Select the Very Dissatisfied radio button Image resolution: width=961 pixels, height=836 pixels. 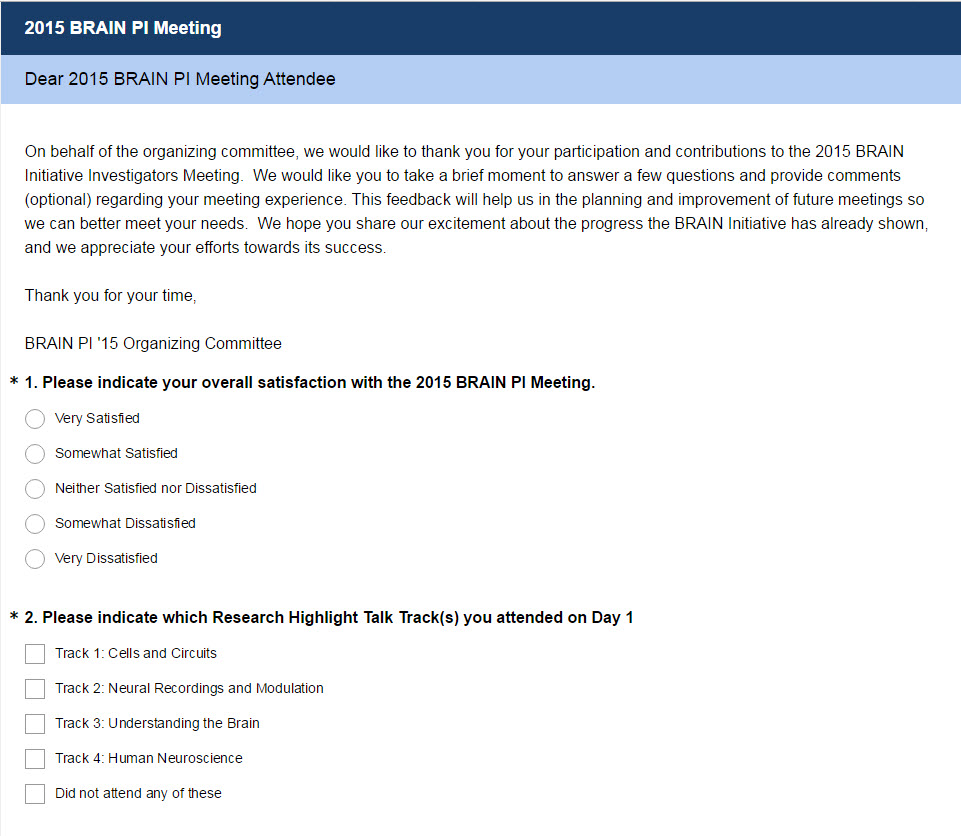pos(35,559)
